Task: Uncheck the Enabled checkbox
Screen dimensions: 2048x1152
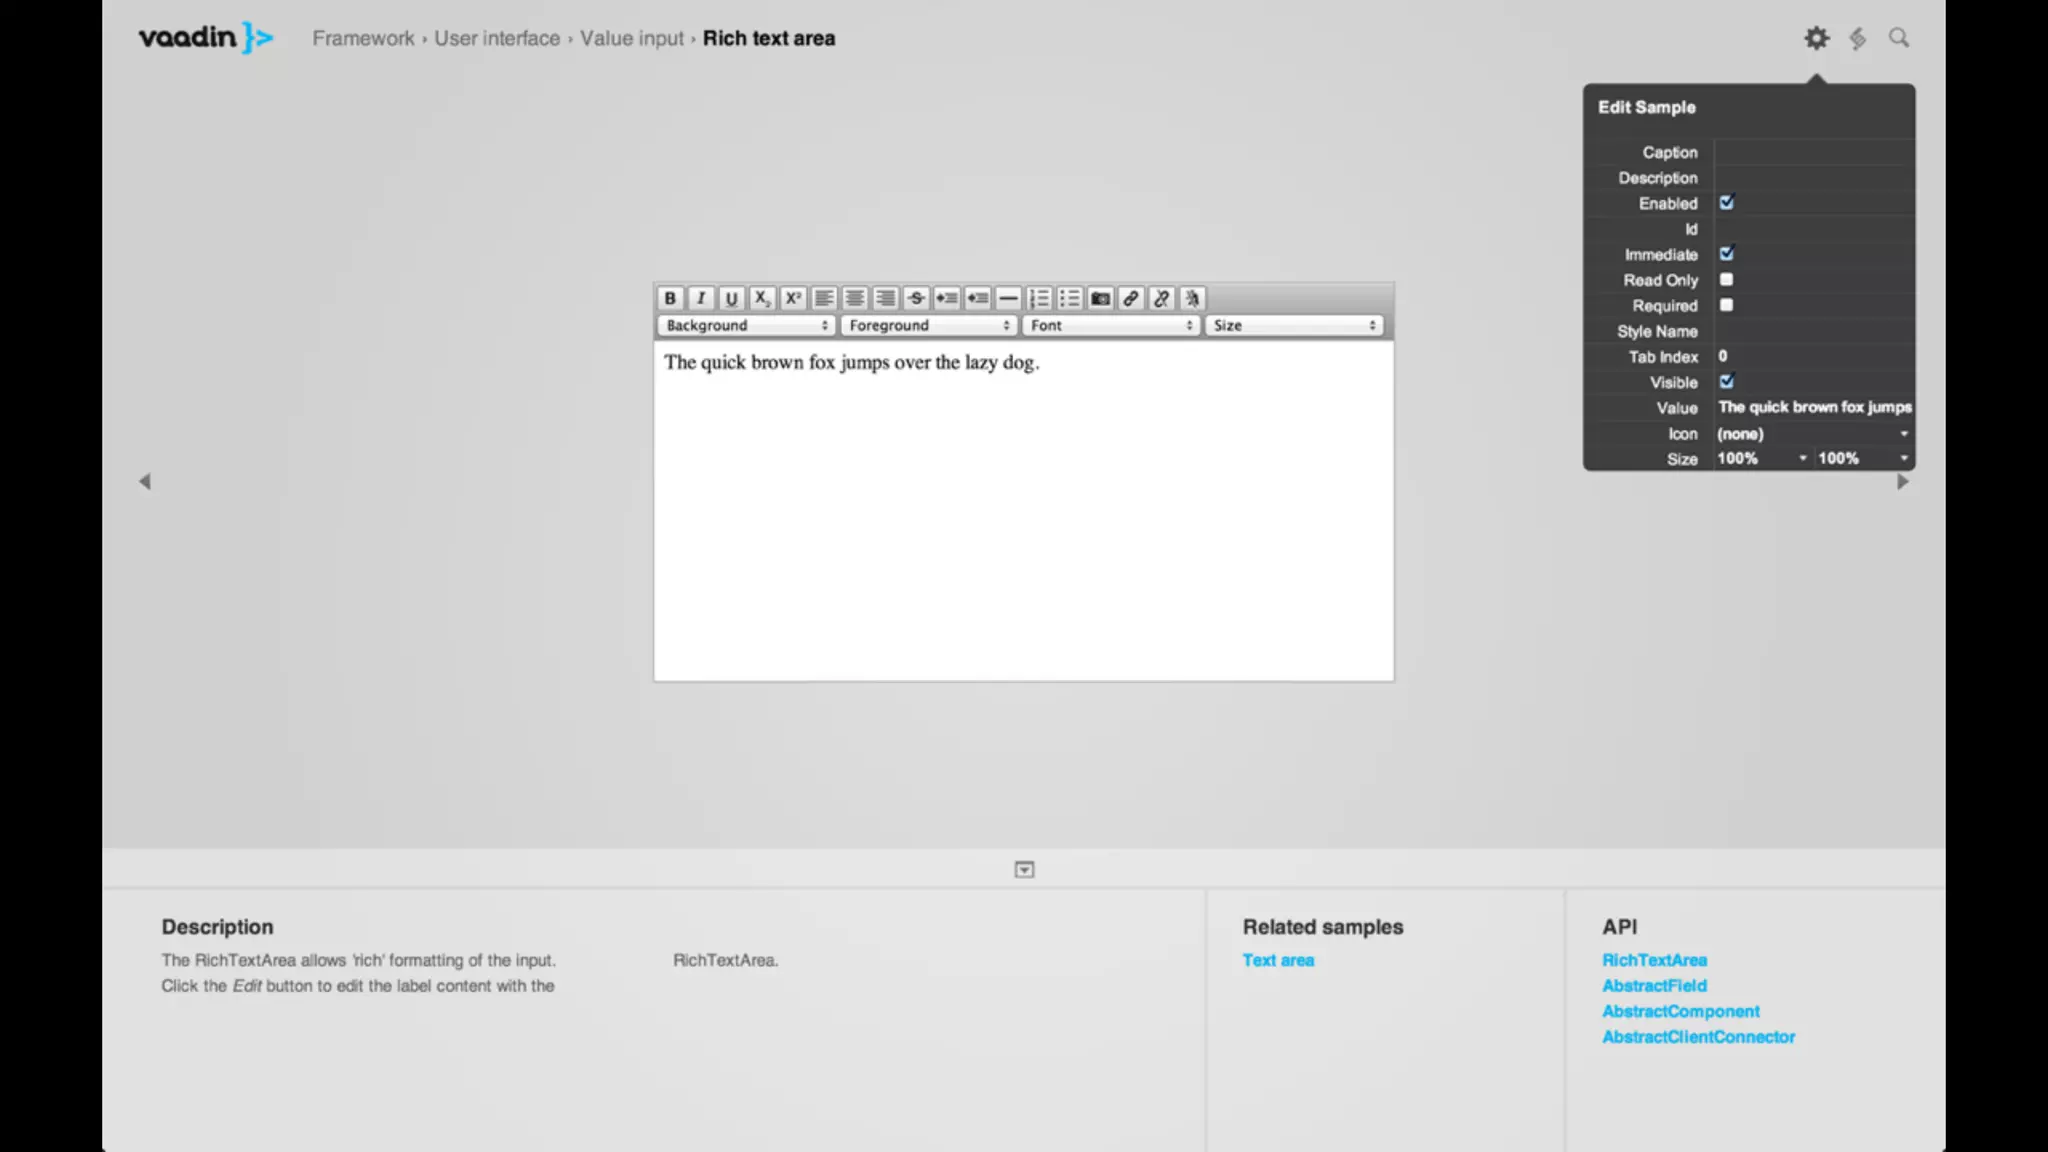Action: click(x=1726, y=203)
